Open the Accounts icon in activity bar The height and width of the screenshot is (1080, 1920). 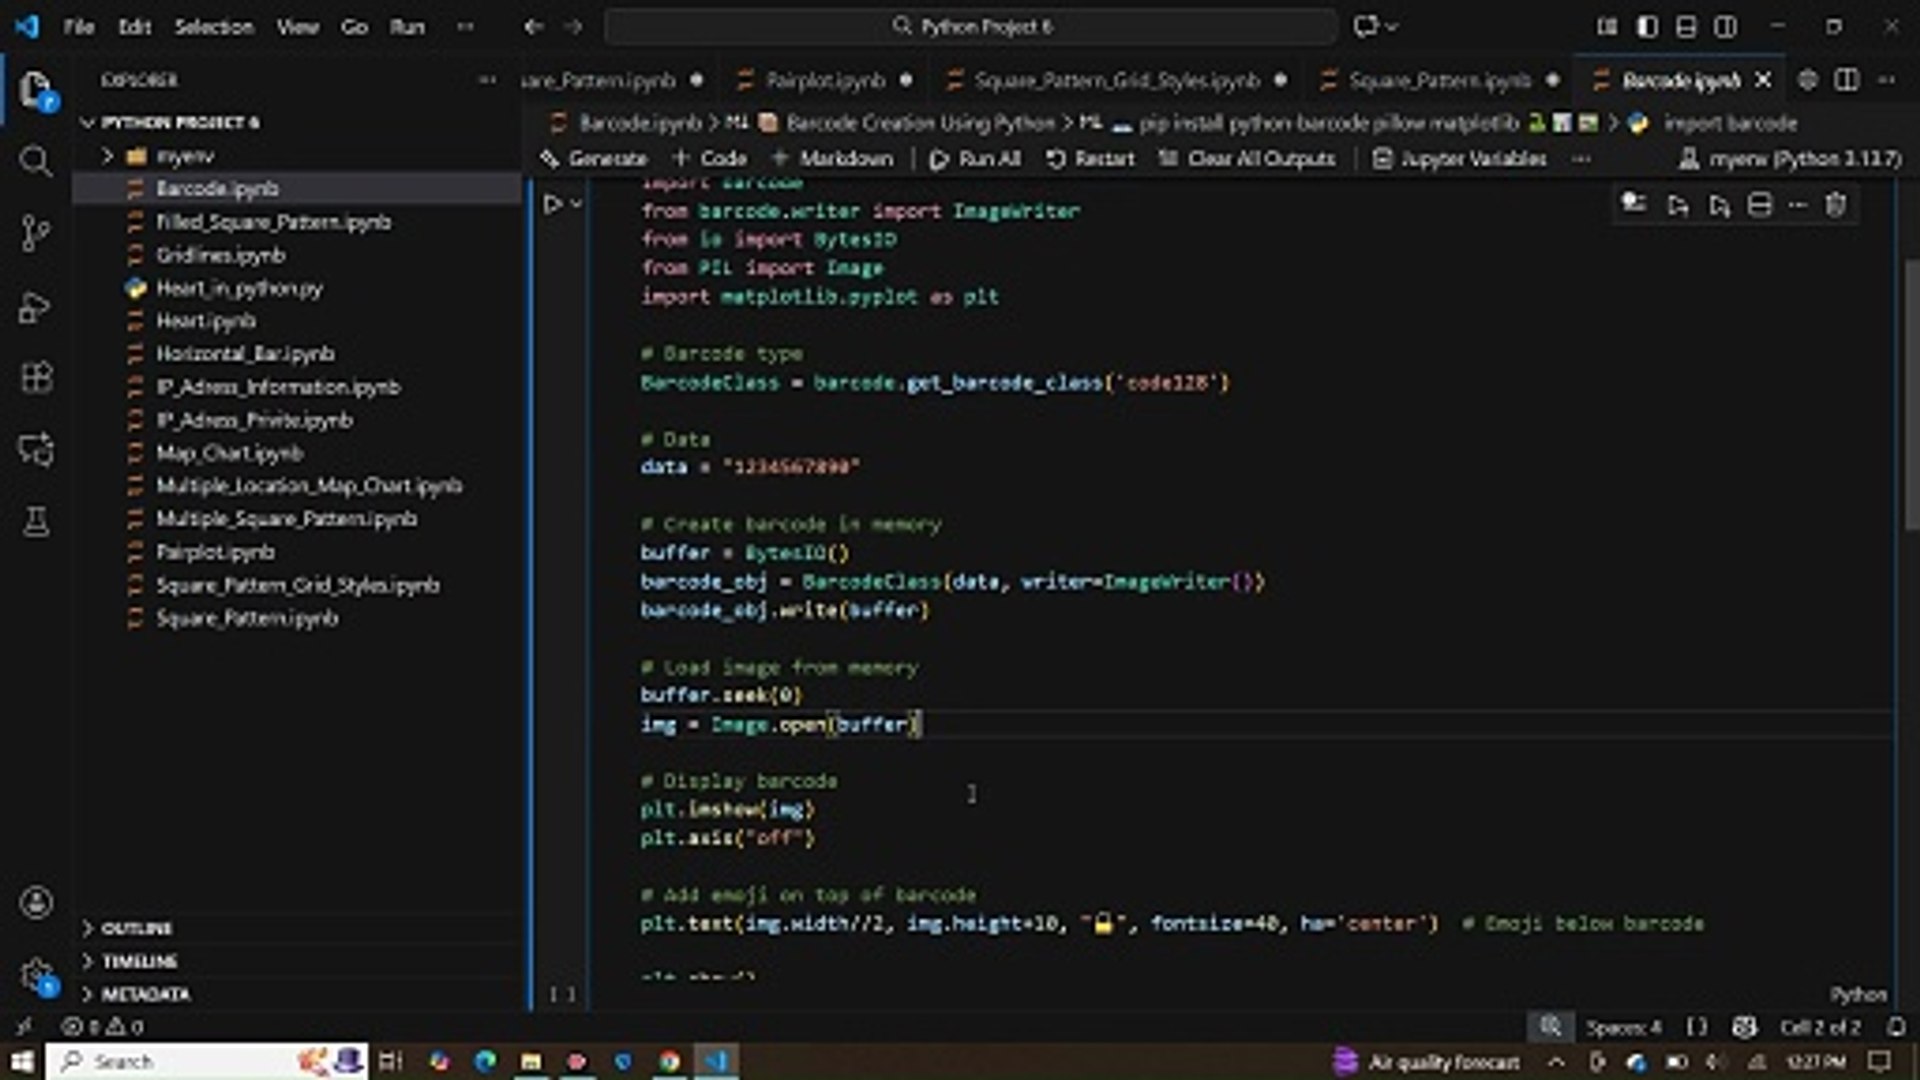(x=36, y=903)
